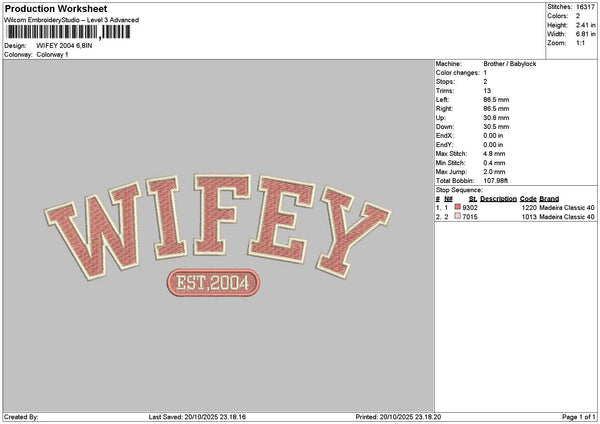Click the 'Stops:' label

pyautogui.click(x=445, y=82)
